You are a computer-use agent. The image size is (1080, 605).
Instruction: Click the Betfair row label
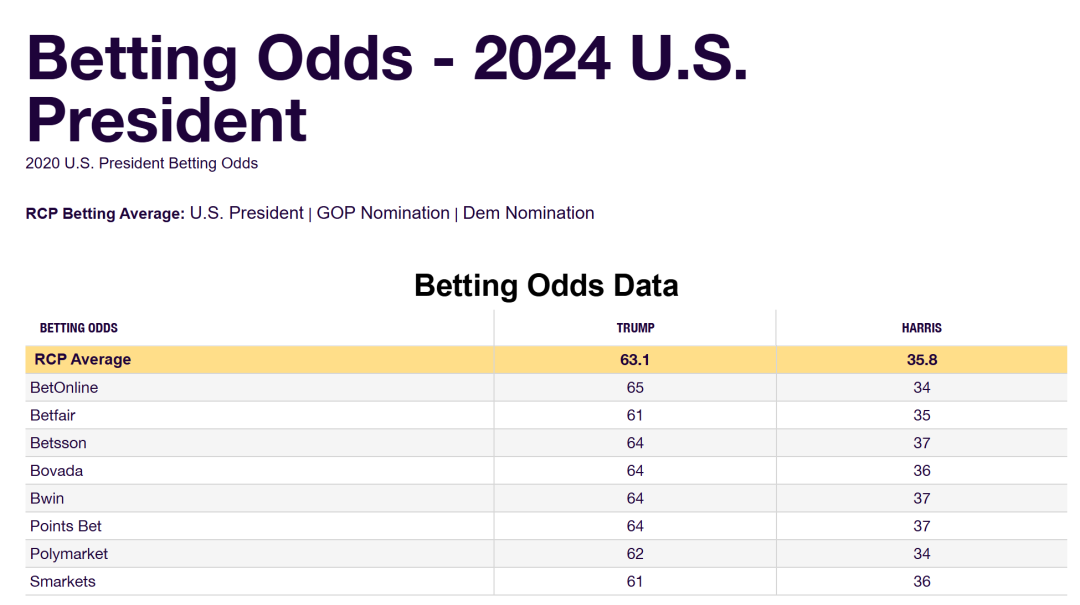[x=53, y=415]
